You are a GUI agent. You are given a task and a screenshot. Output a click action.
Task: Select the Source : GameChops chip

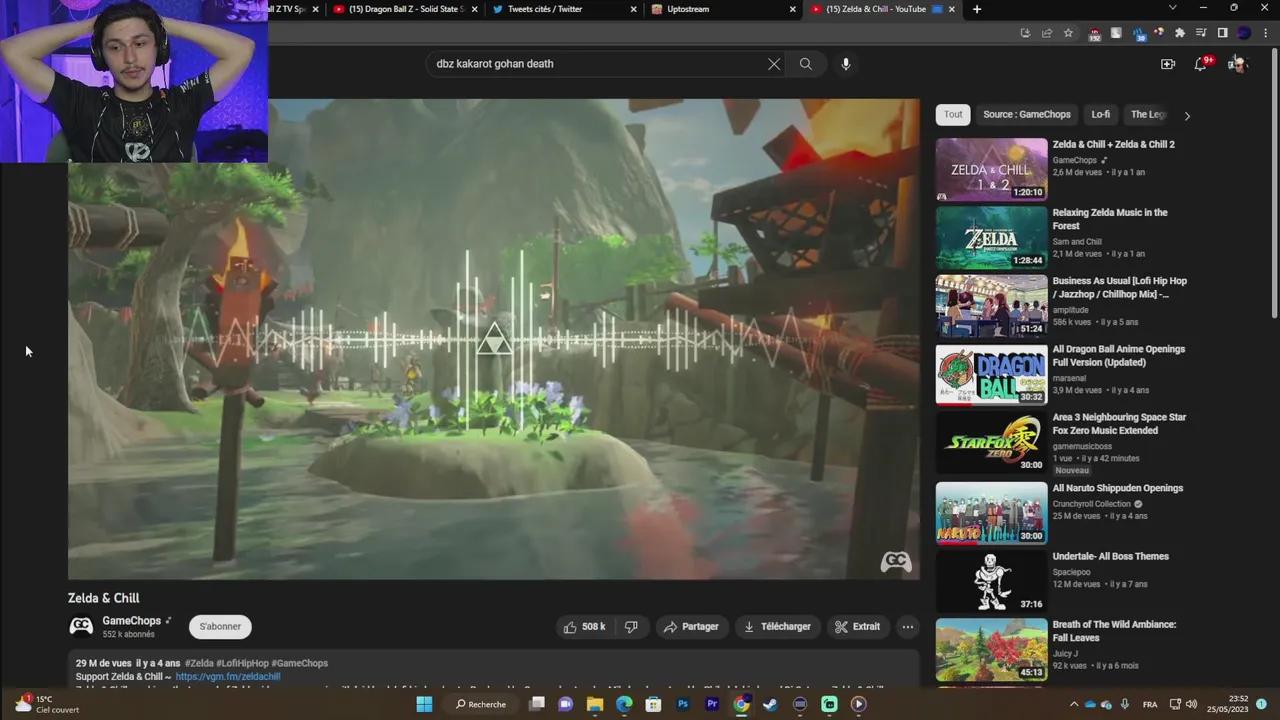tap(1027, 114)
